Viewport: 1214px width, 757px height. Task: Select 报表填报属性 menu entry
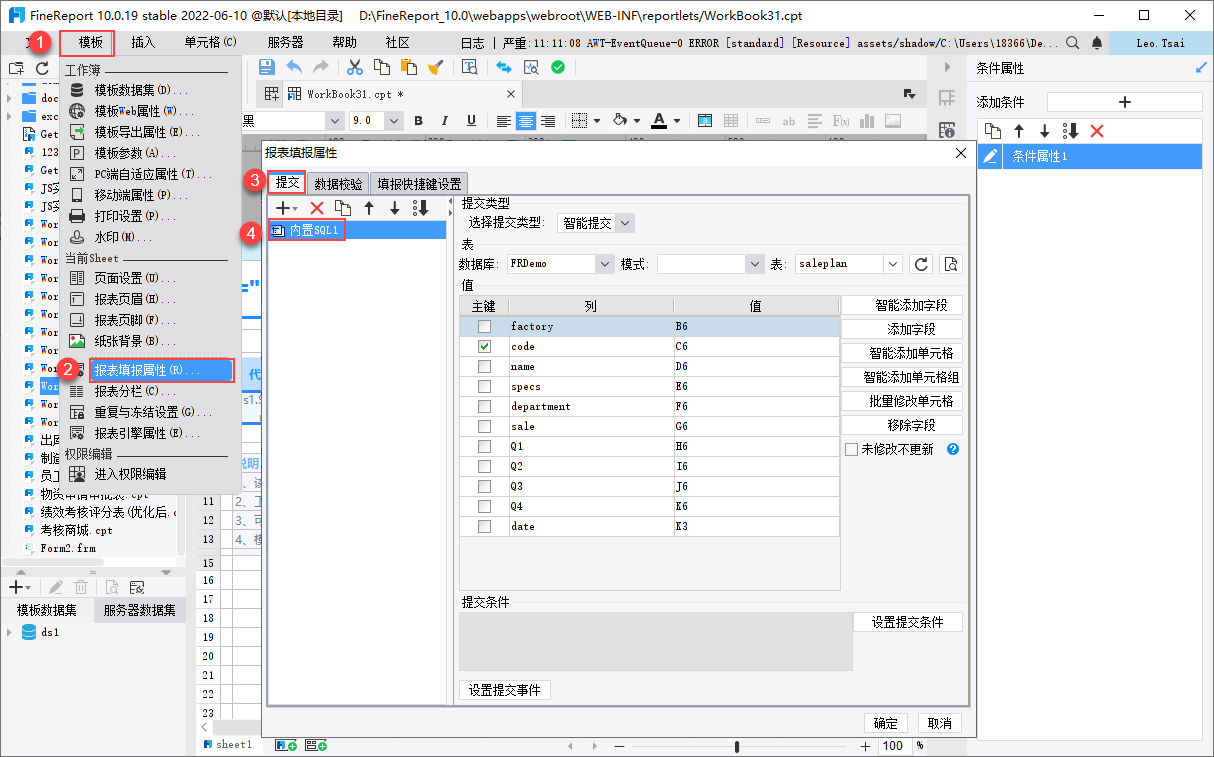pyautogui.click(x=162, y=370)
